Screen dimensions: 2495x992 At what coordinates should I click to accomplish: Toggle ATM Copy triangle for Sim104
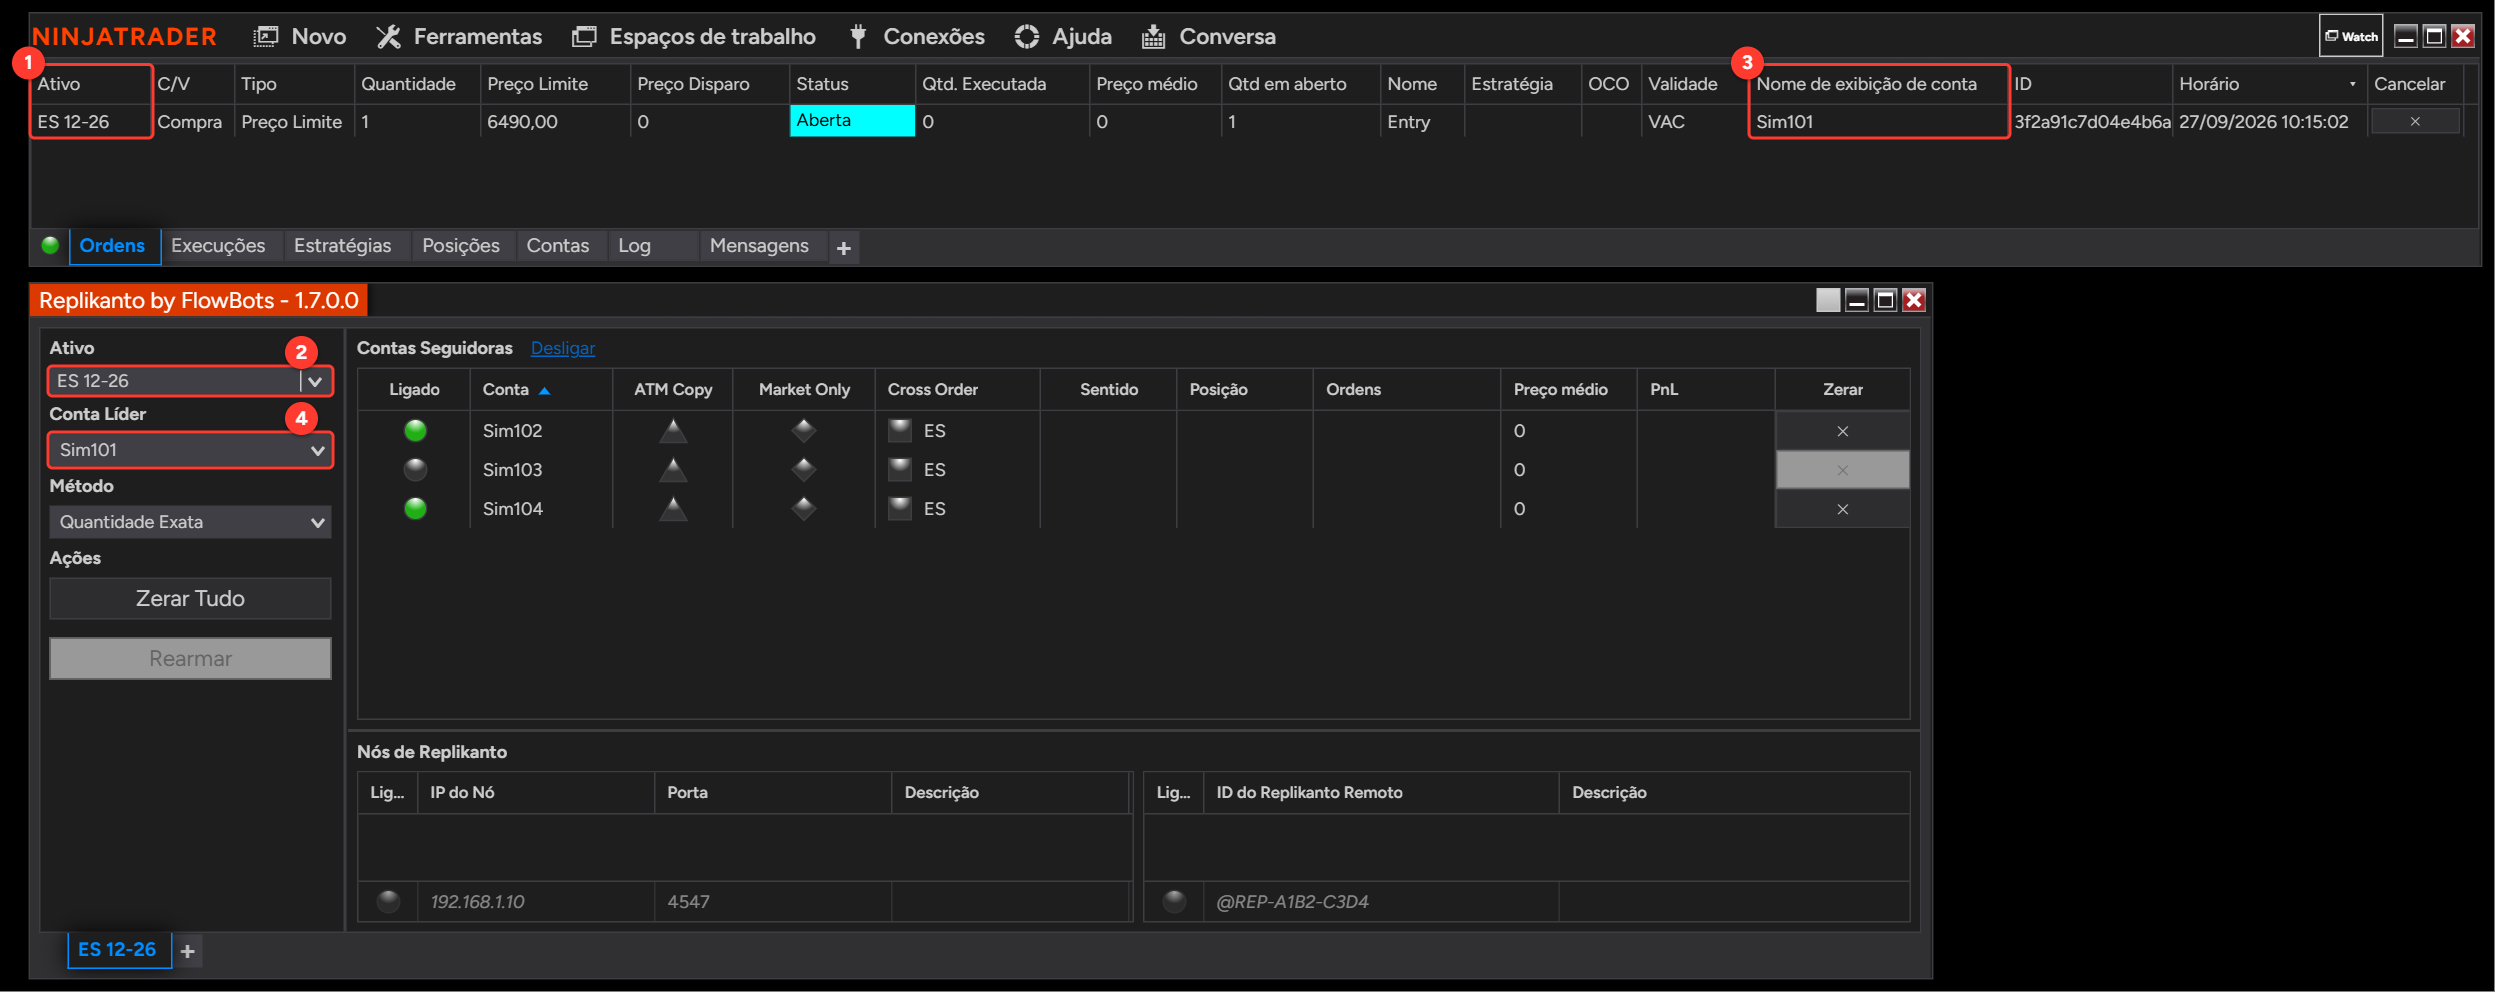click(673, 509)
